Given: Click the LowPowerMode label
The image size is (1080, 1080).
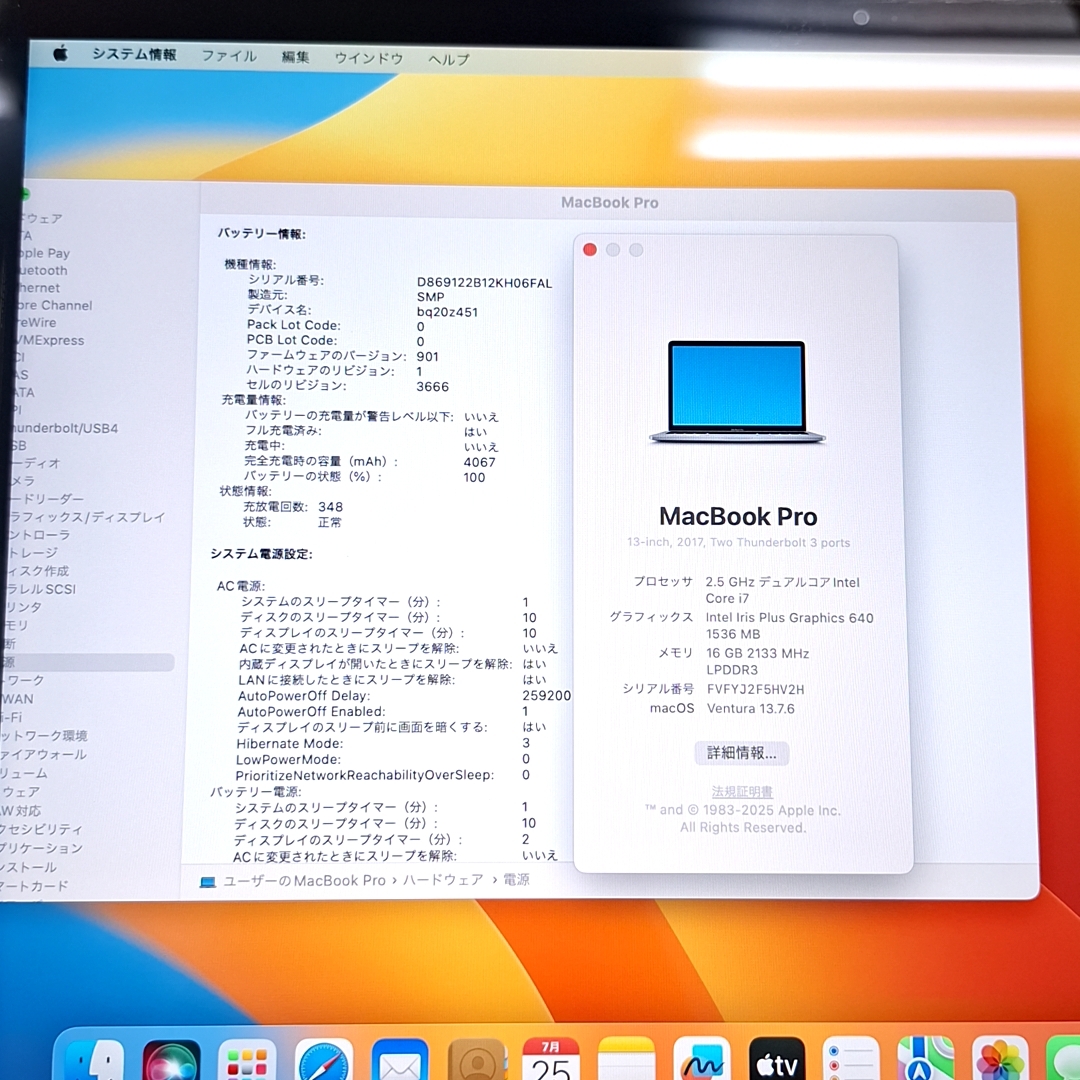Looking at the screenshot, I should (288, 760).
